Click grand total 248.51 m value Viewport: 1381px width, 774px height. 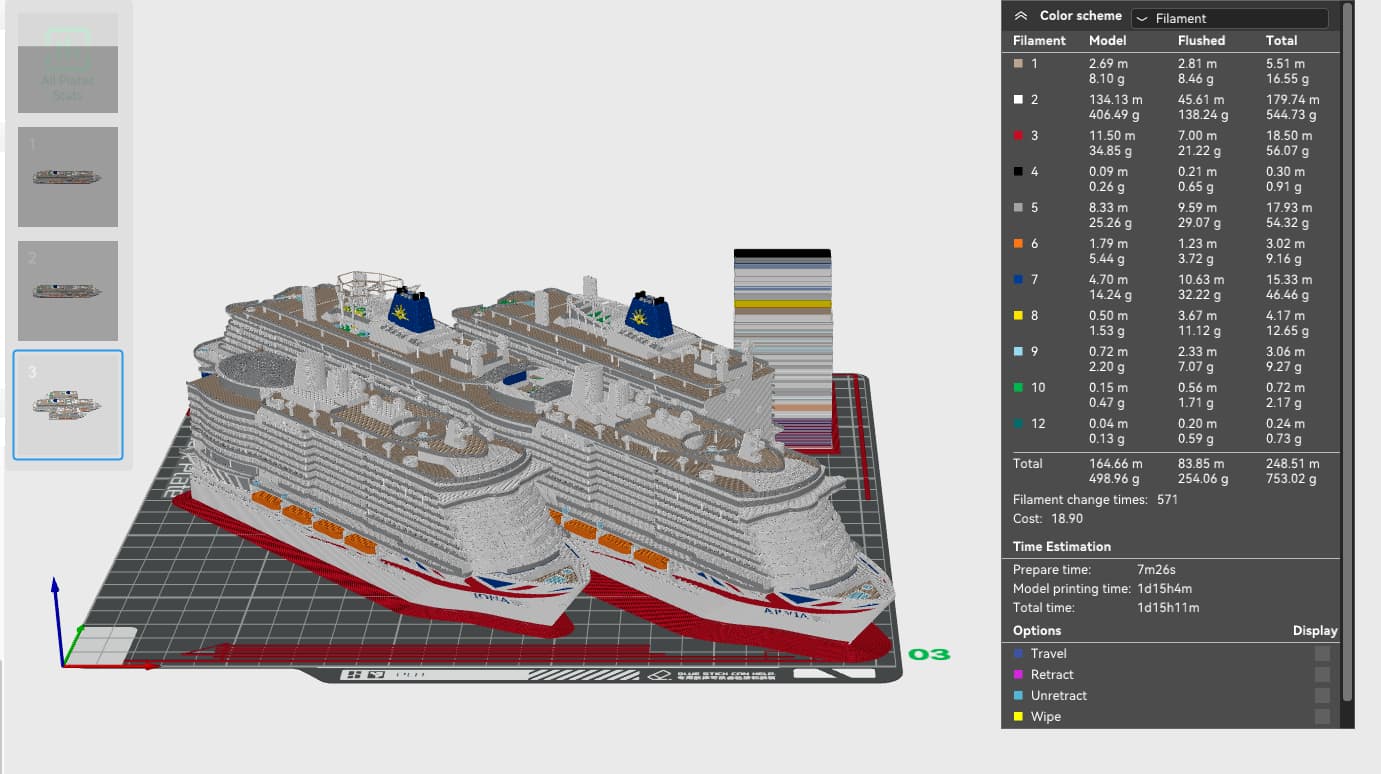tap(1293, 463)
